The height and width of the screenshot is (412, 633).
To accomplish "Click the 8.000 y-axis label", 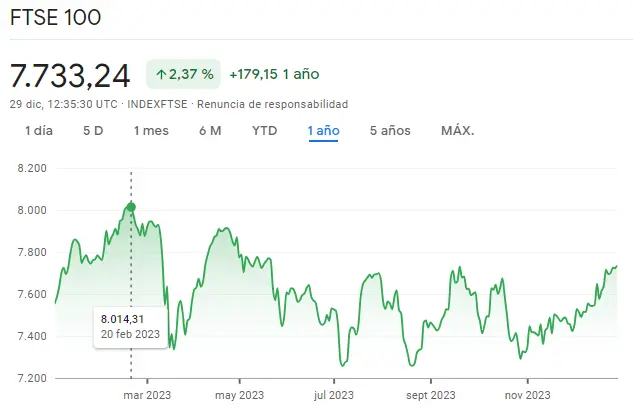I will coord(32,210).
